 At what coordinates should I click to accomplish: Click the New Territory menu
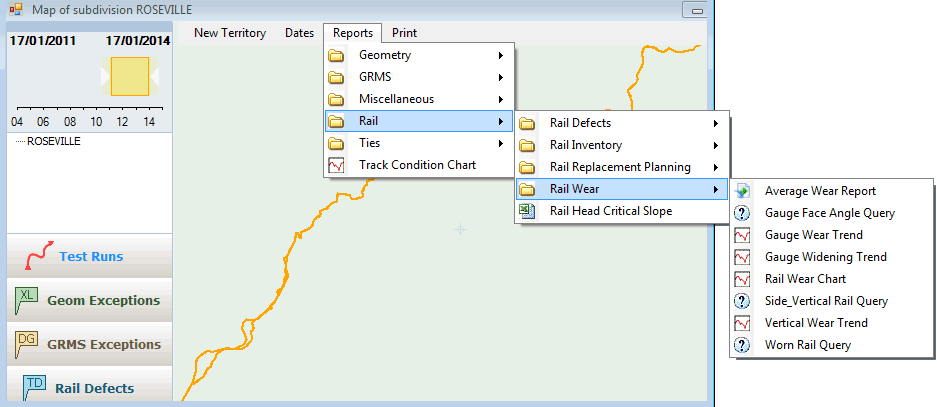pos(230,33)
